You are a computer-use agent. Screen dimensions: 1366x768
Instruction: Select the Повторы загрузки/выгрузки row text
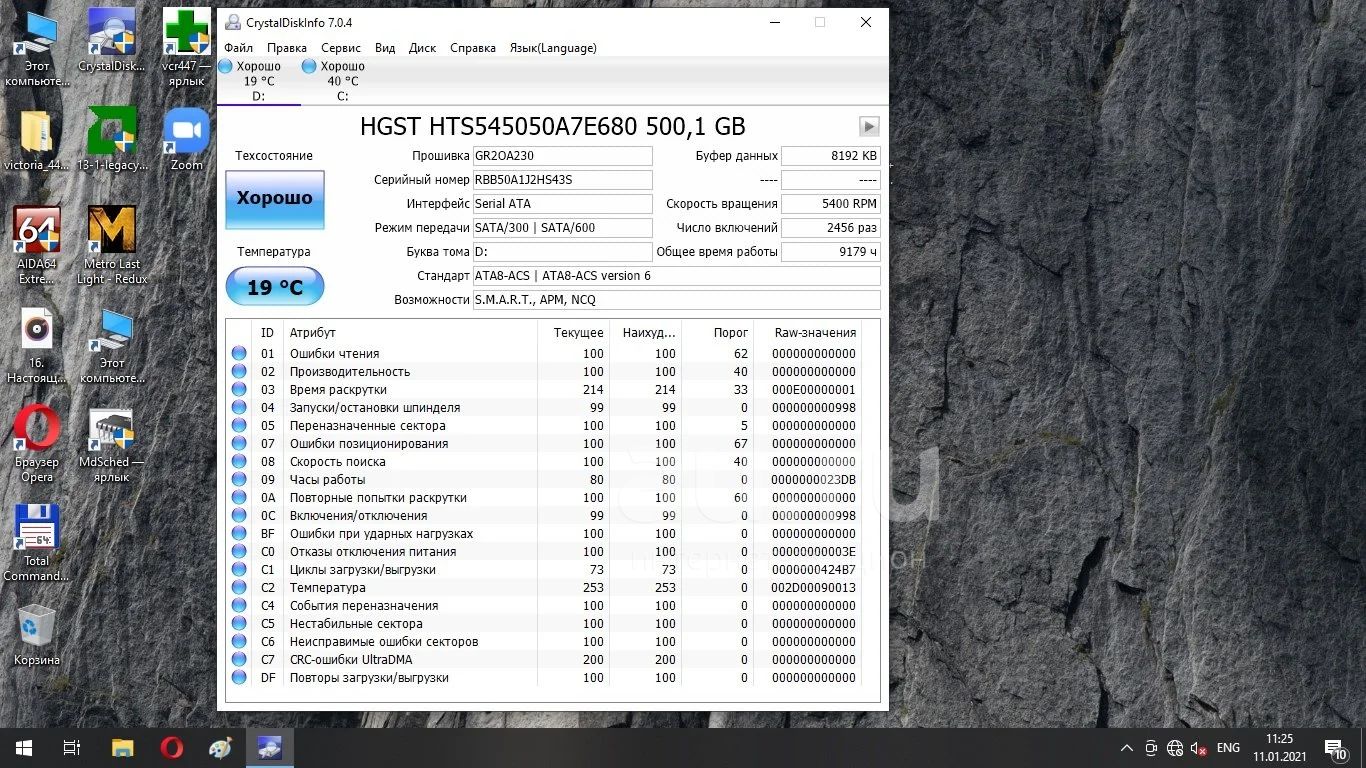tap(369, 678)
